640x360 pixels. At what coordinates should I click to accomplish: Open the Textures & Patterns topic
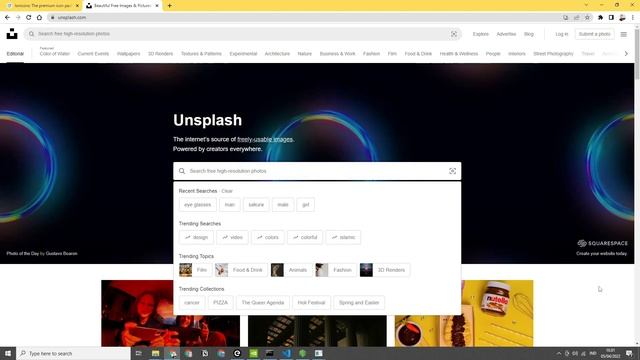201,53
